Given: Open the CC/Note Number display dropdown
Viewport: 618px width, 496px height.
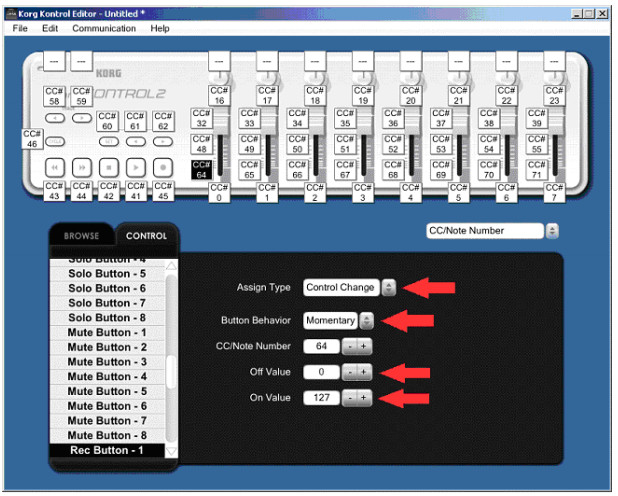Looking at the screenshot, I should (x=552, y=231).
